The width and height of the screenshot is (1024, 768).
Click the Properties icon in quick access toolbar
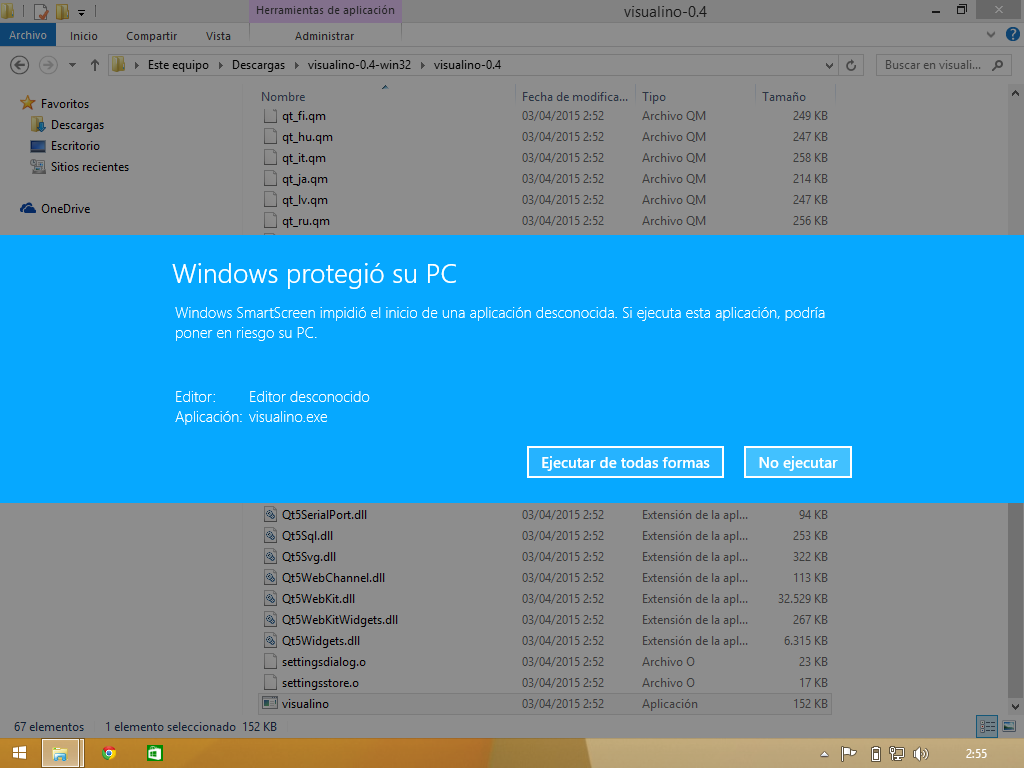tap(40, 11)
